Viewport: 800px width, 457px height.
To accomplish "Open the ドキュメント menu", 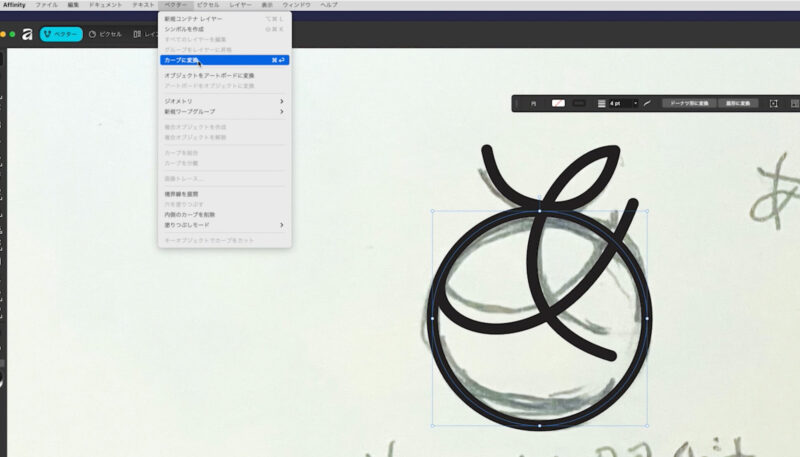I will pyautogui.click(x=105, y=5).
